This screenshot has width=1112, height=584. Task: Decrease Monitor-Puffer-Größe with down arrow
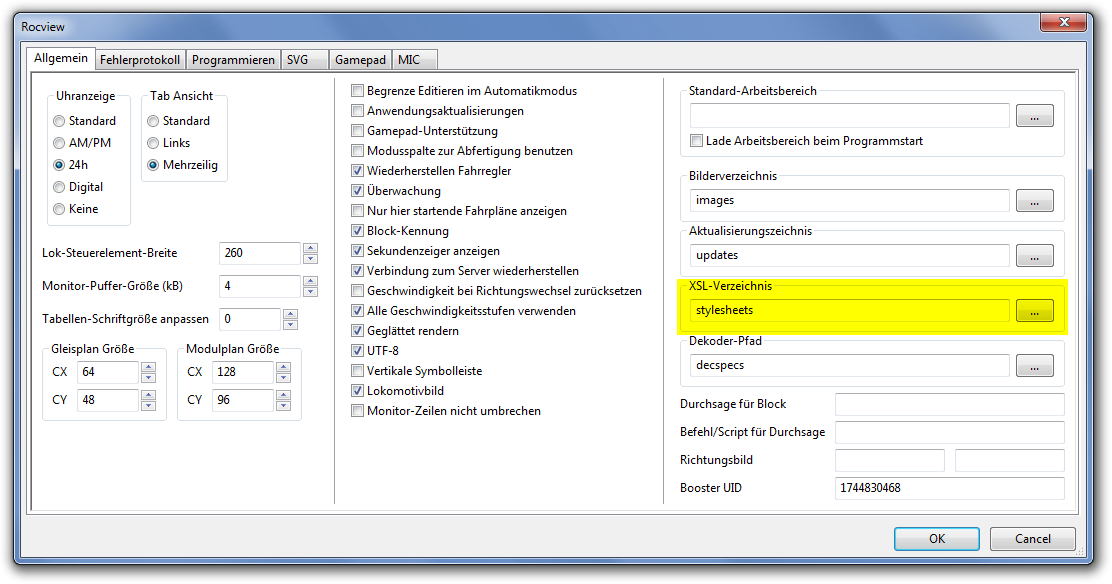click(x=310, y=292)
